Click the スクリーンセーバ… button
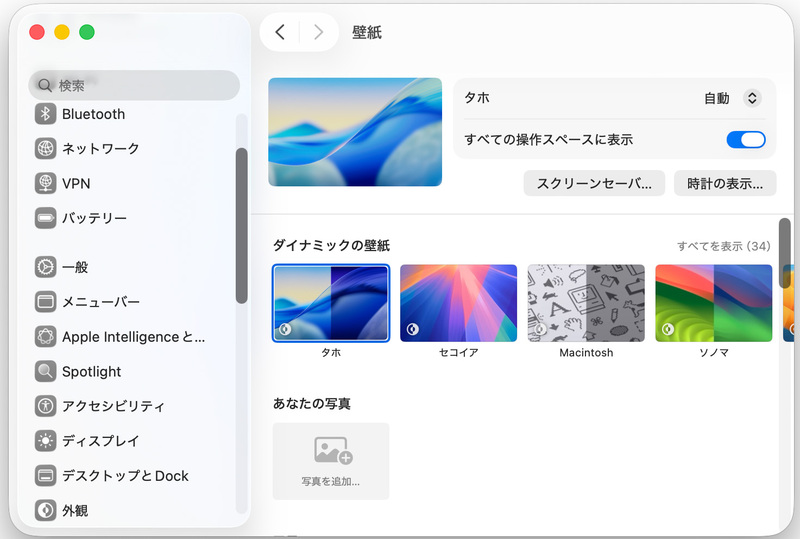This screenshot has height=539, width=800. click(594, 183)
